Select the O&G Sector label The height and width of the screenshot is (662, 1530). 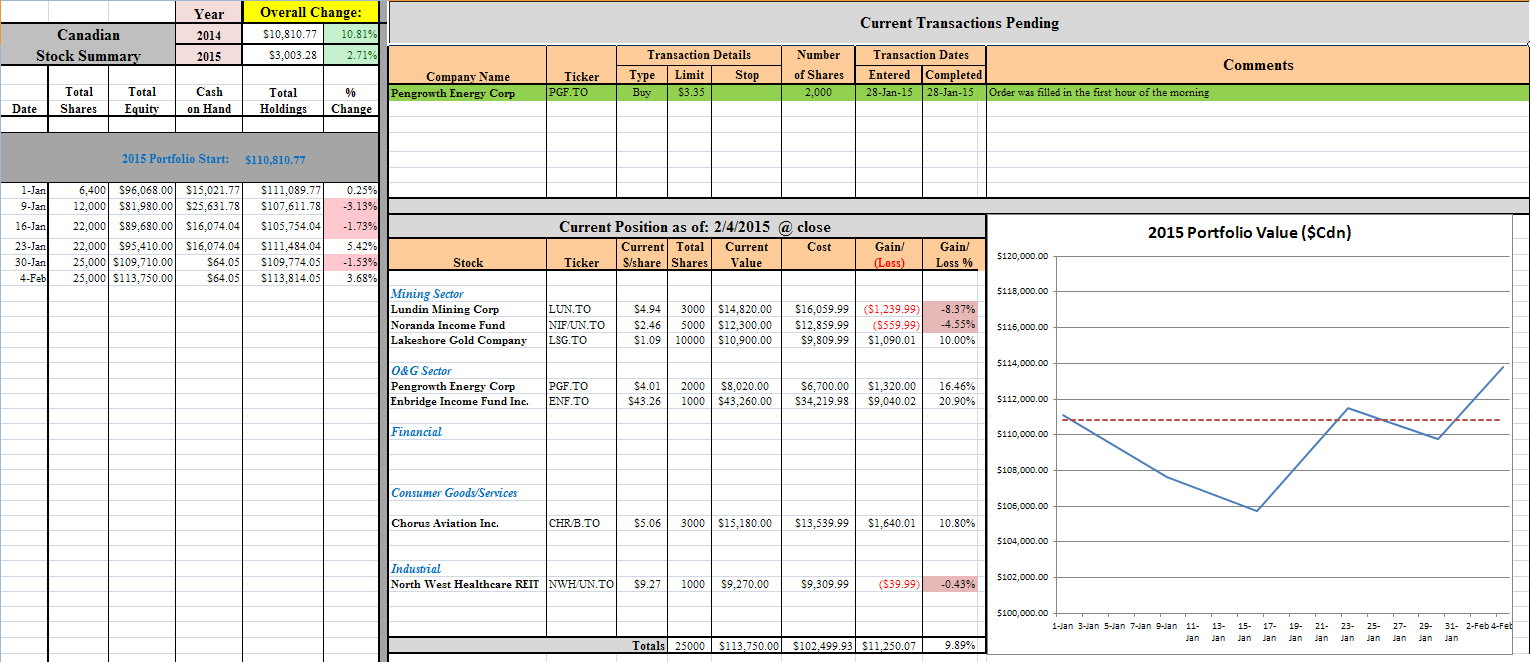[421, 371]
